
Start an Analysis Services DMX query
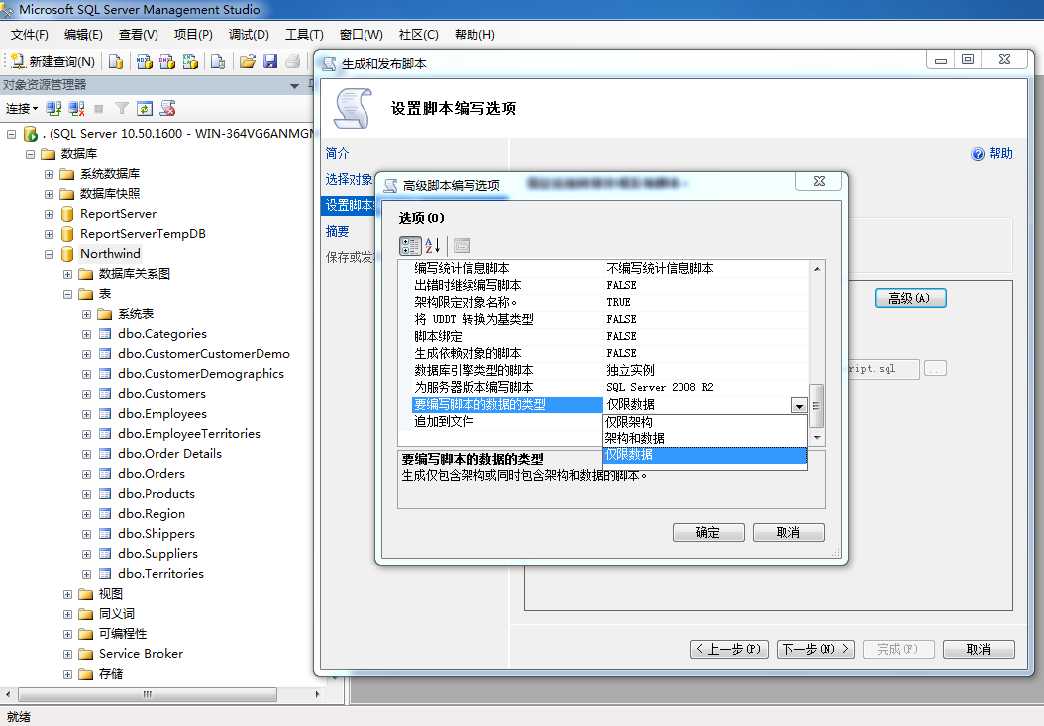click(167, 61)
